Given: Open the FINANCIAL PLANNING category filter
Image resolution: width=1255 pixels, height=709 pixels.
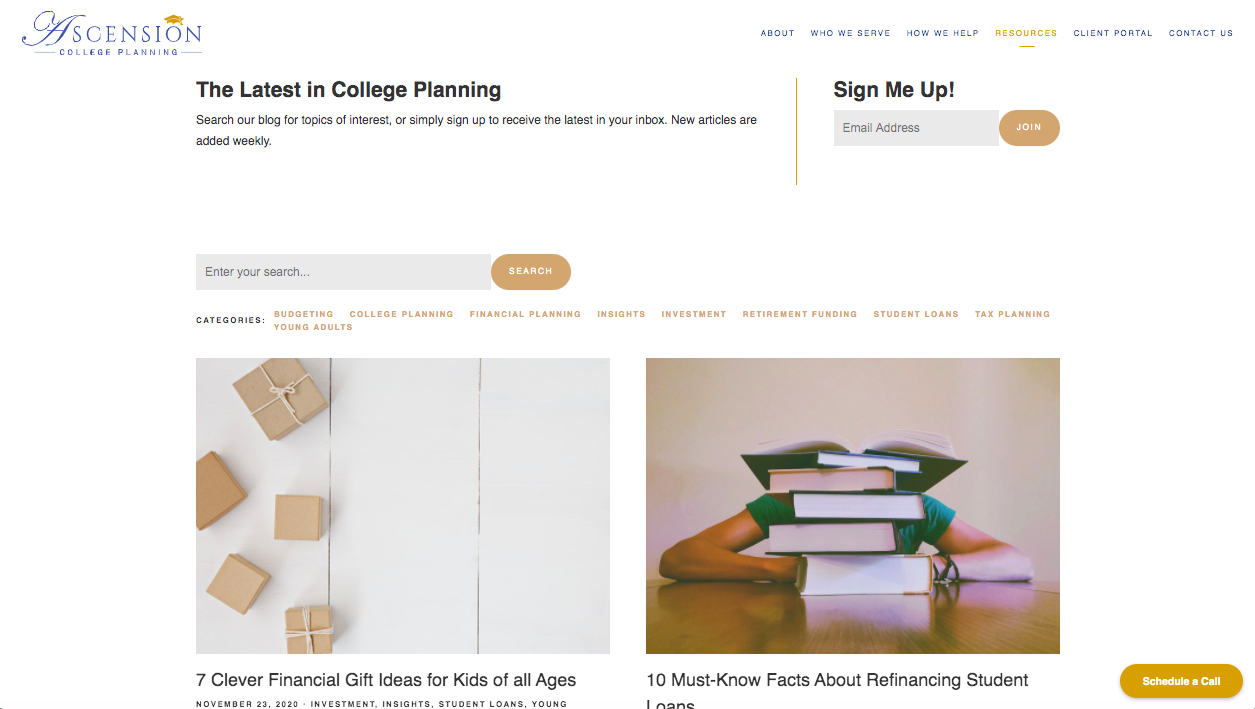Looking at the screenshot, I should [x=524, y=313].
